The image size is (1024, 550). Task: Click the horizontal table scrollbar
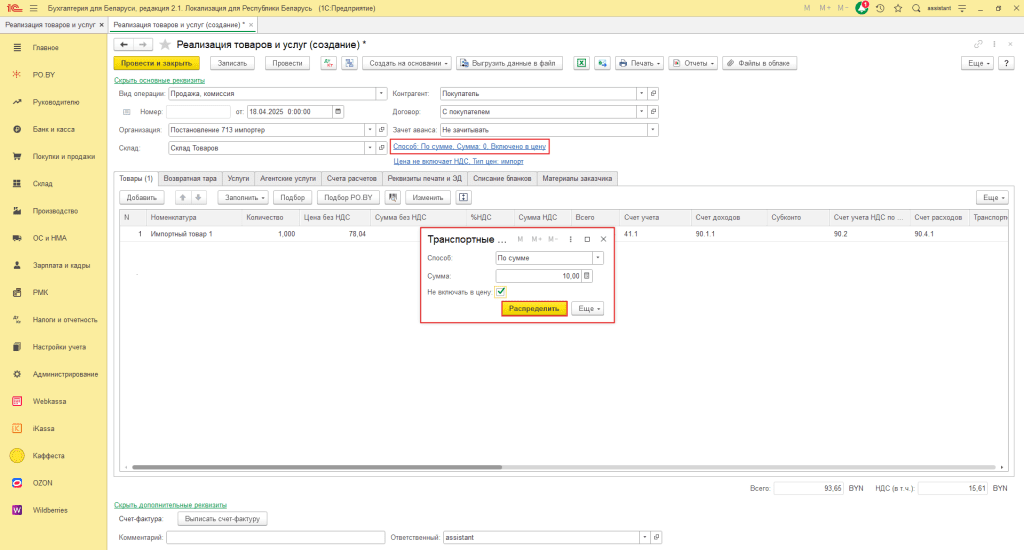click(x=317, y=467)
